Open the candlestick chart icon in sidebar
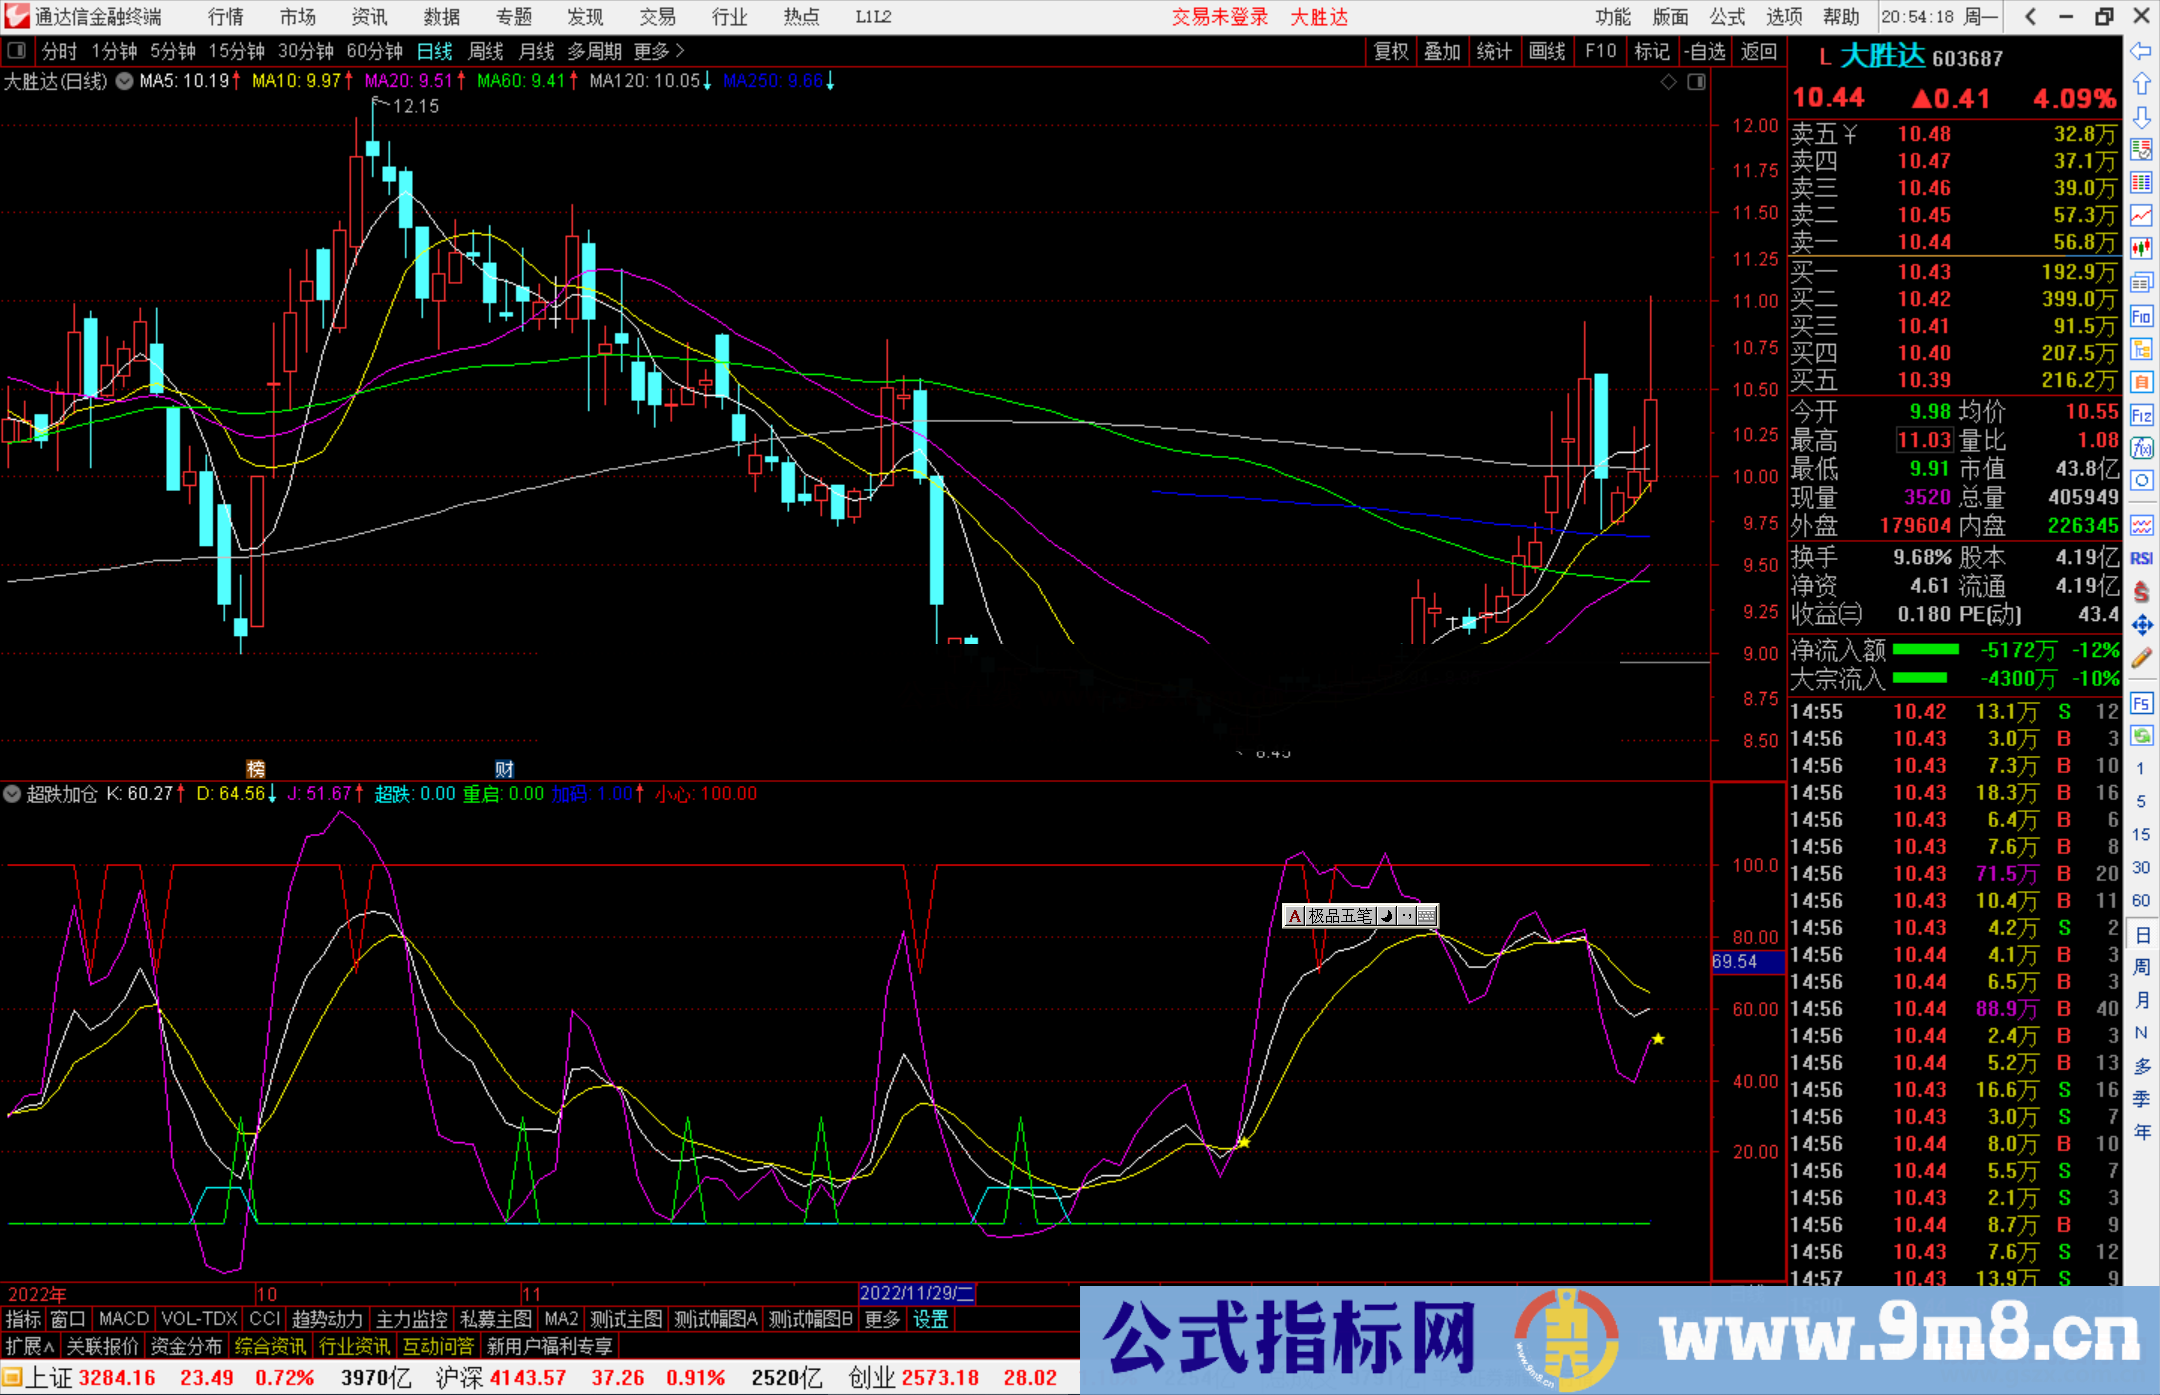The height and width of the screenshot is (1395, 2160). pos(2141,248)
